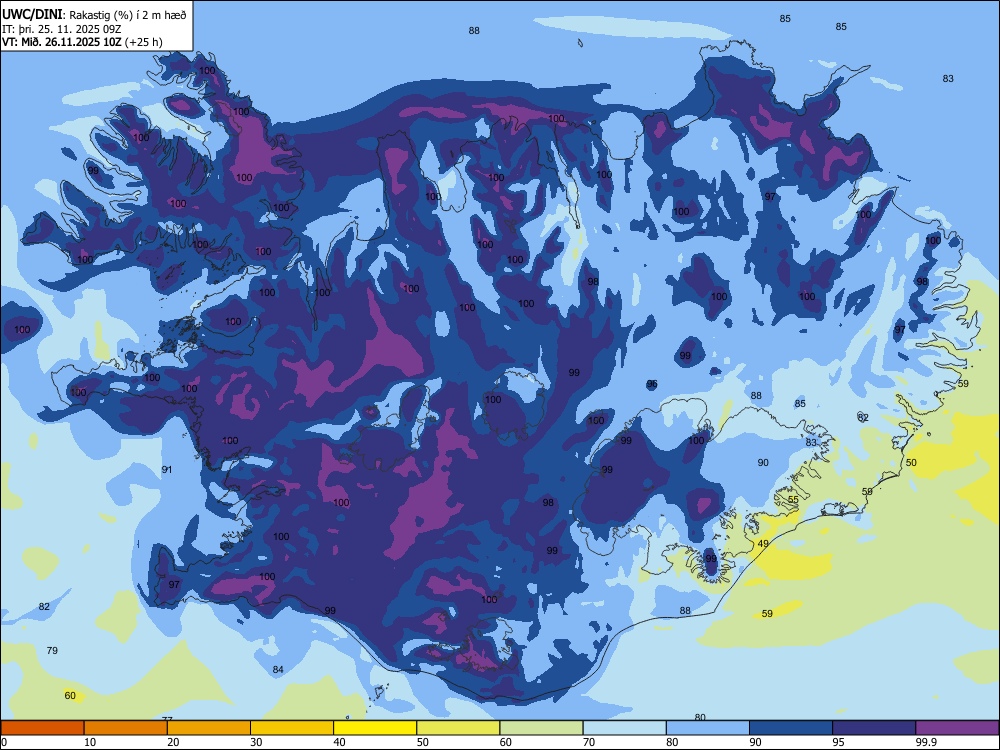Click the legend tick label '30'
This screenshot has width=1000, height=750.
point(256,742)
